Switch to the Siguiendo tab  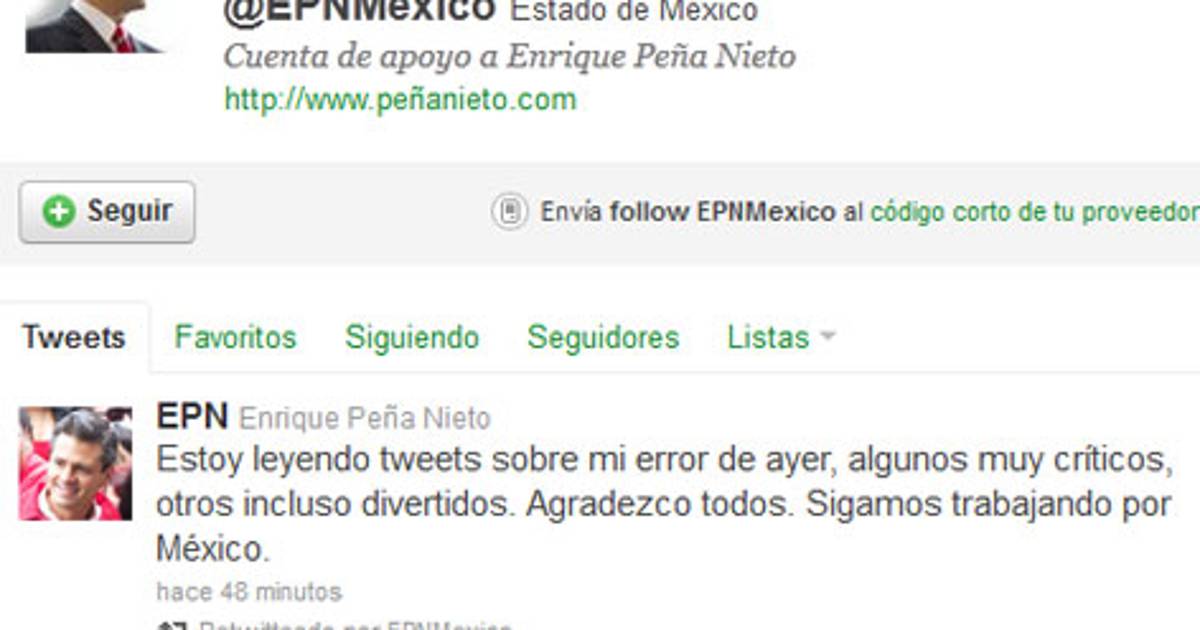click(412, 337)
